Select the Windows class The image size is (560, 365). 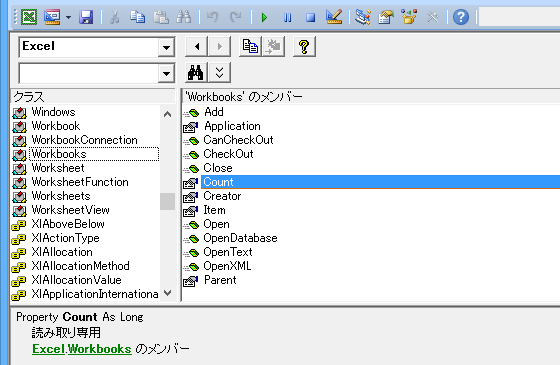pos(53,112)
